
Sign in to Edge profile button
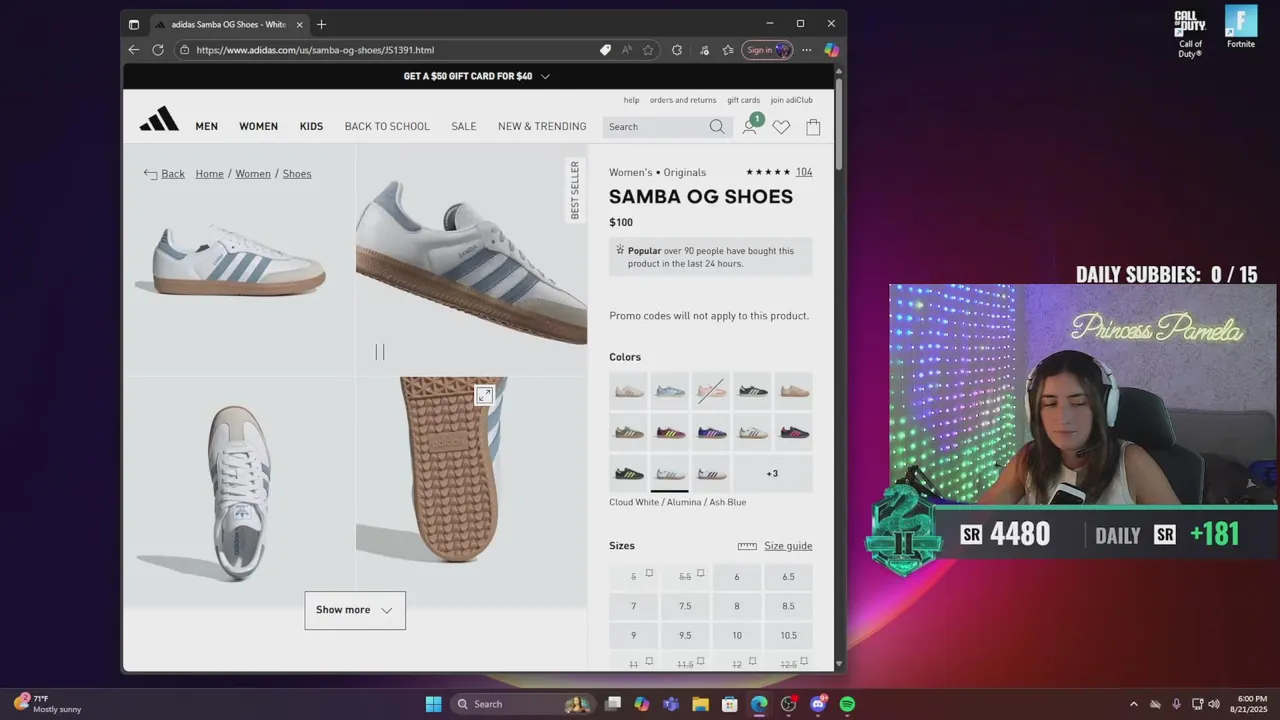767,50
